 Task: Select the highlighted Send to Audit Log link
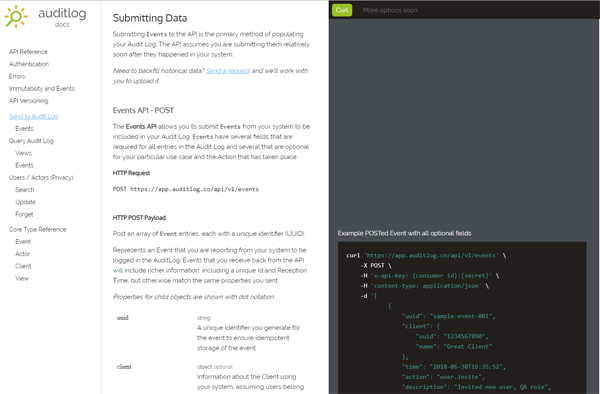click(34, 116)
